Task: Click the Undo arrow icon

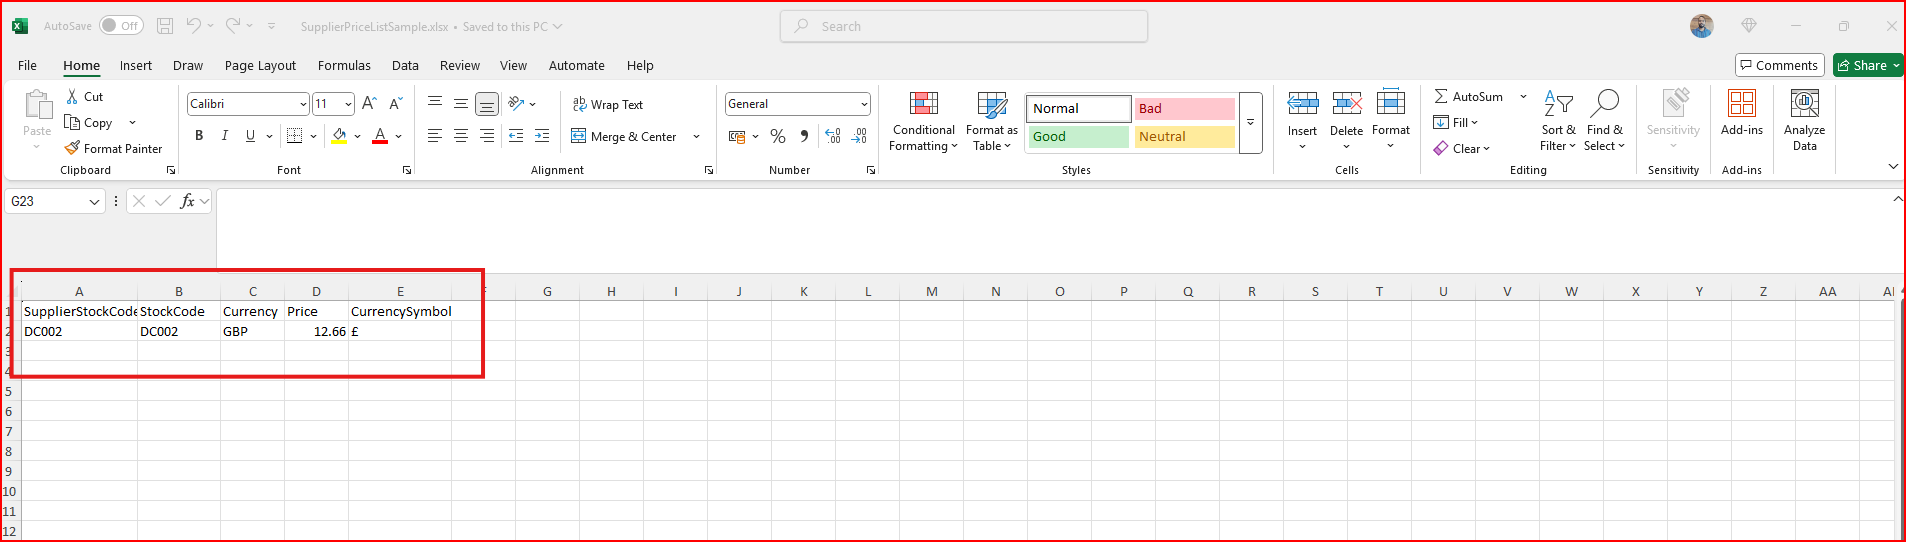Action: 194,26
